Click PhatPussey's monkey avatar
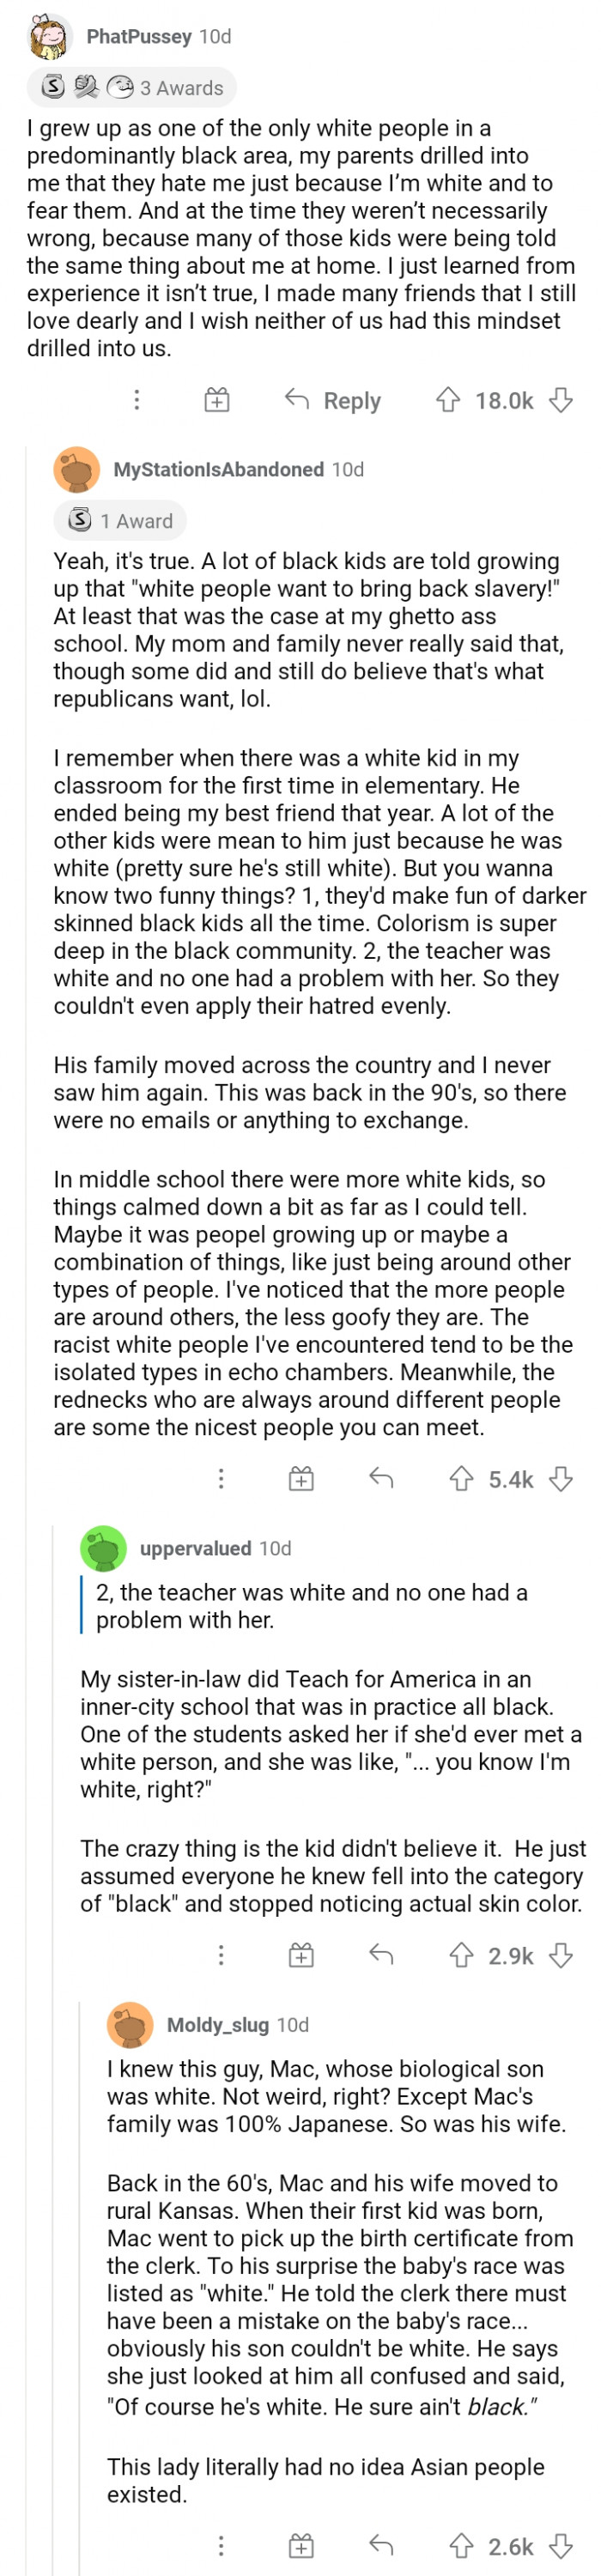Viewport: 601px width, 2576px height. pos(47,36)
